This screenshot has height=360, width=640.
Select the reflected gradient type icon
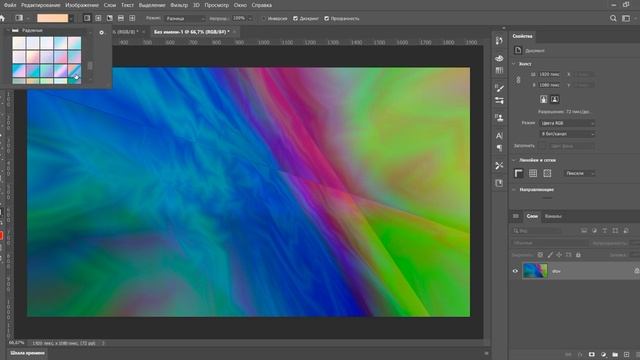tap(121, 18)
